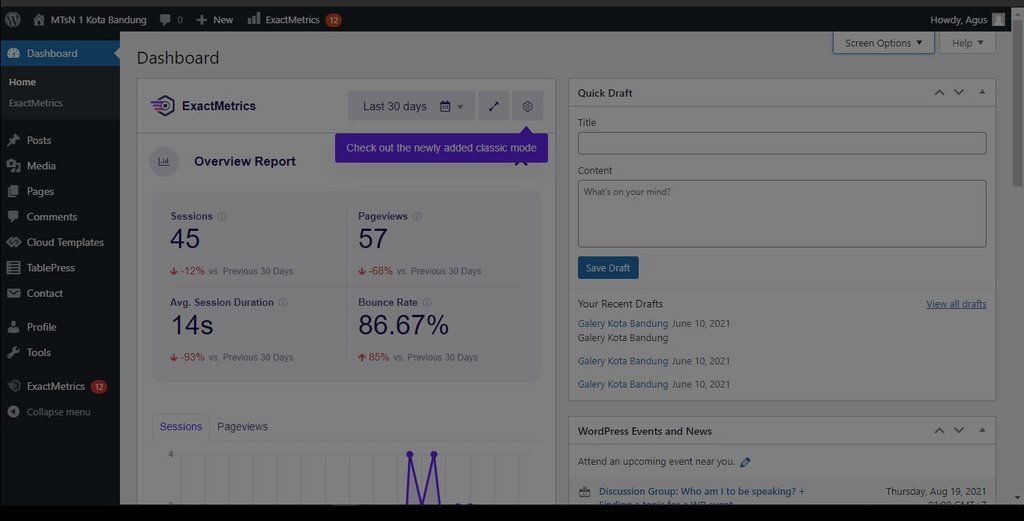Expand the Help panel
Viewport: 1024px width, 521px height.
[967, 43]
